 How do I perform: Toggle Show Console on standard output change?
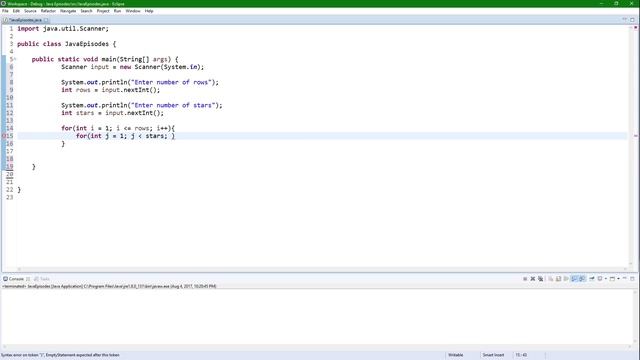[x=574, y=279]
